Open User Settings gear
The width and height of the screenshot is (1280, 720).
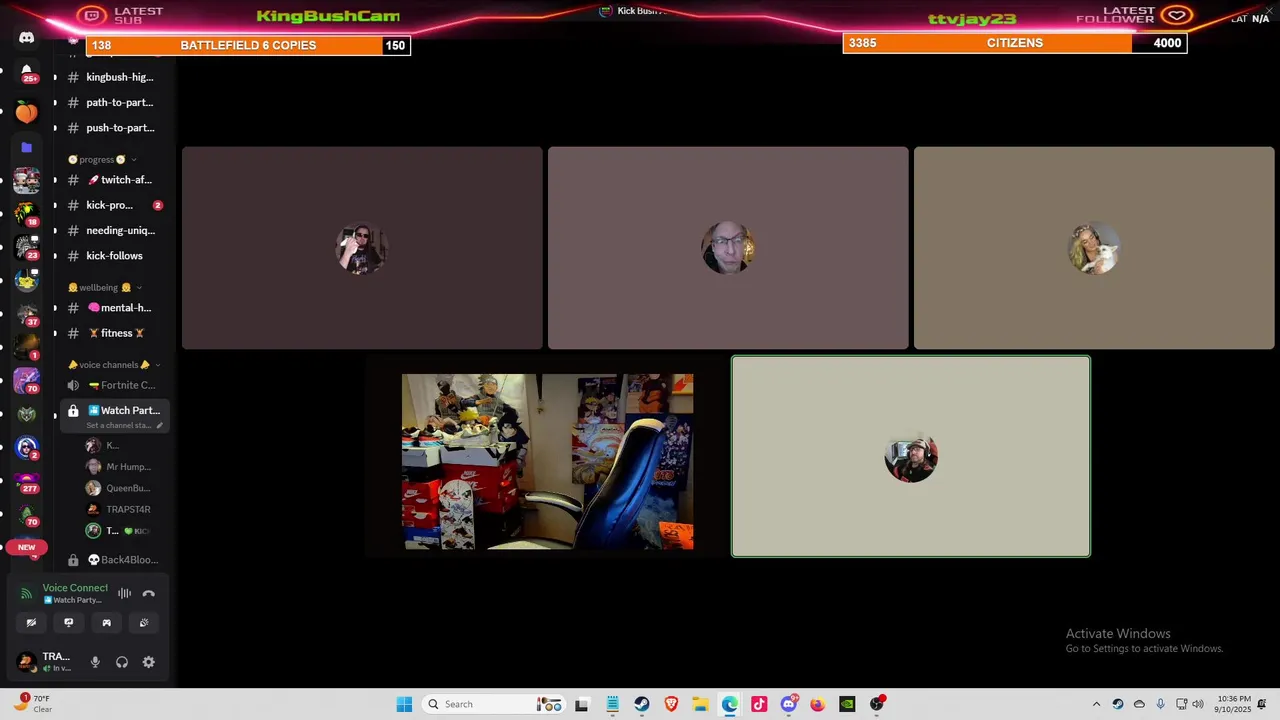(149, 662)
